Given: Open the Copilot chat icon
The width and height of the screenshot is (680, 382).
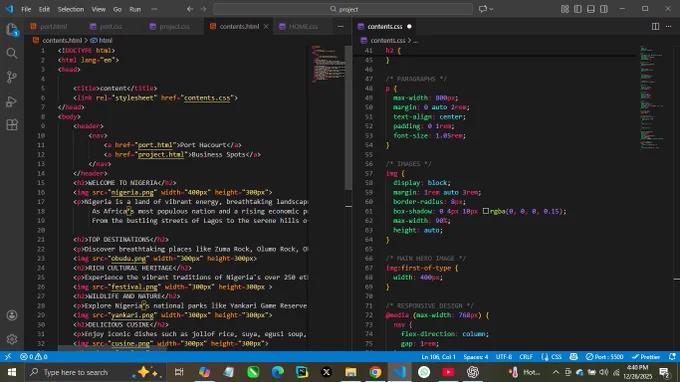Looking at the screenshot, I should tap(483, 9).
